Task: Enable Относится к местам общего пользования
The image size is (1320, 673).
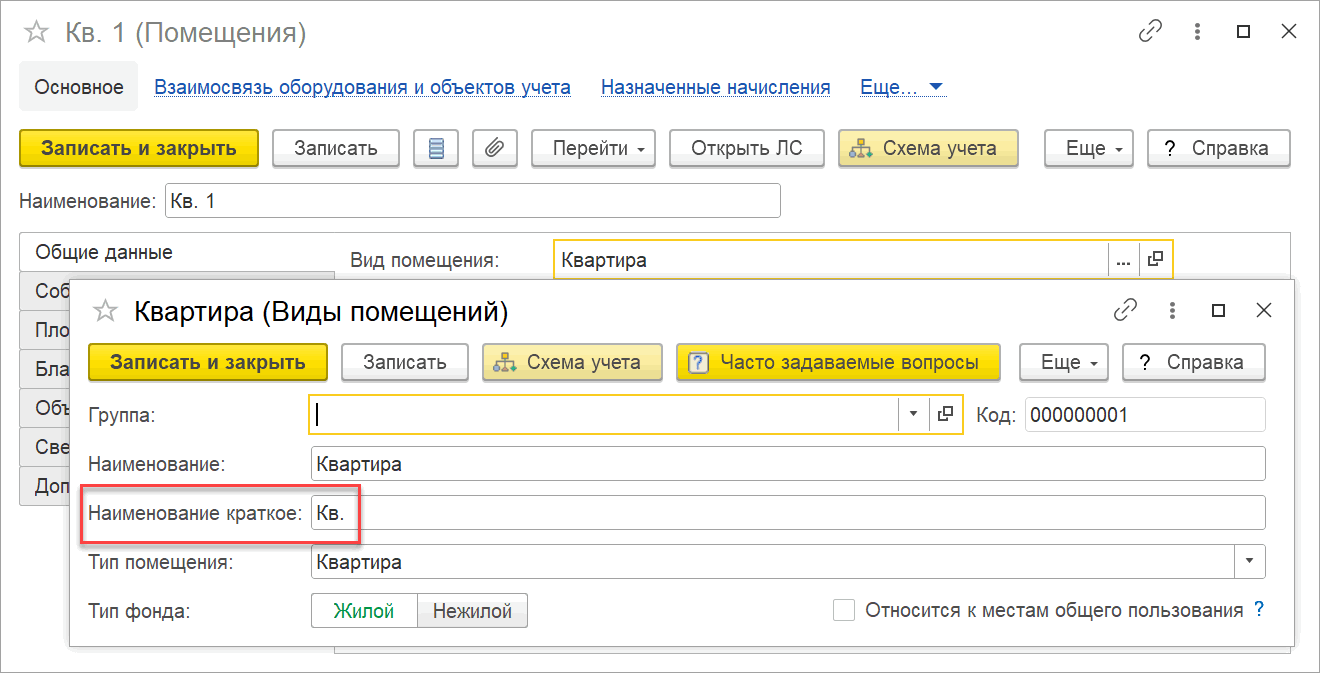Action: click(844, 610)
